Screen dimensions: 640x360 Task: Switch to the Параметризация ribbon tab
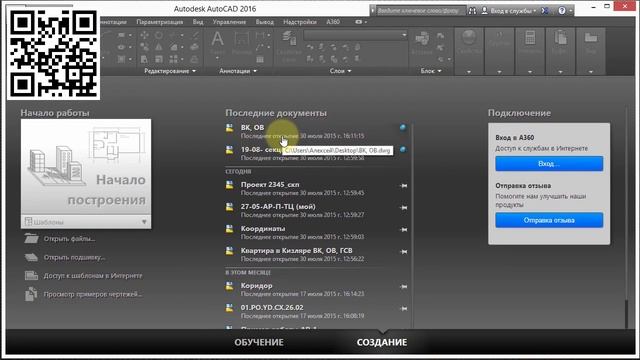[x=159, y=22]
